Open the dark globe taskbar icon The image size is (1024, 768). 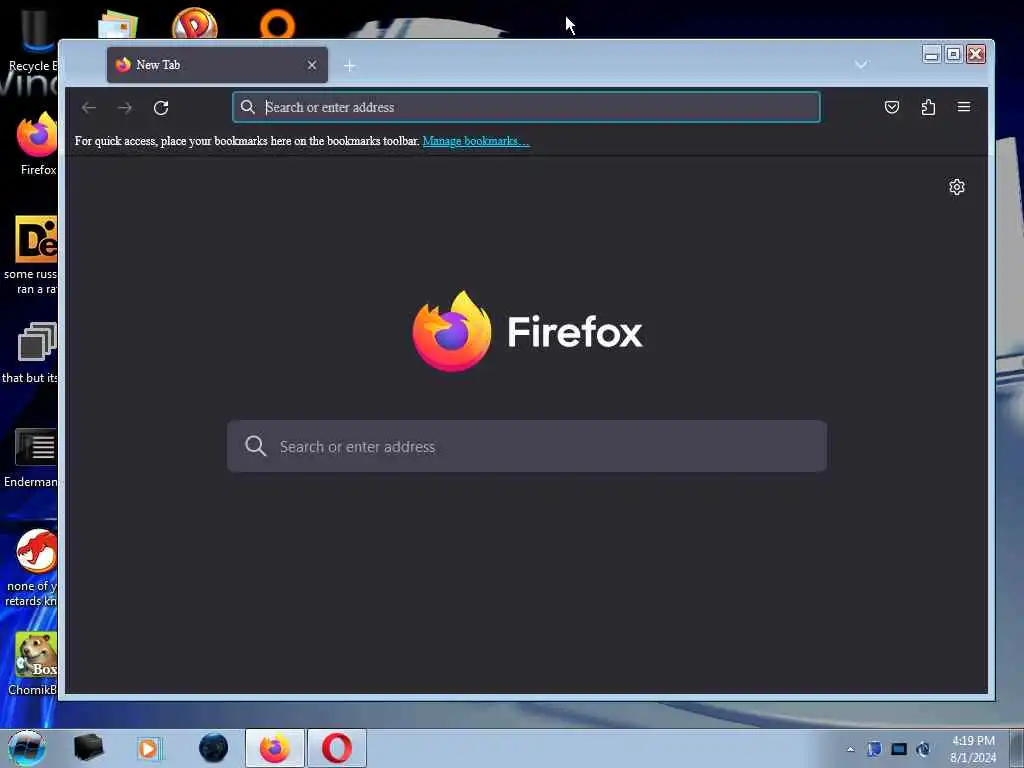click(x=214, y=748)
